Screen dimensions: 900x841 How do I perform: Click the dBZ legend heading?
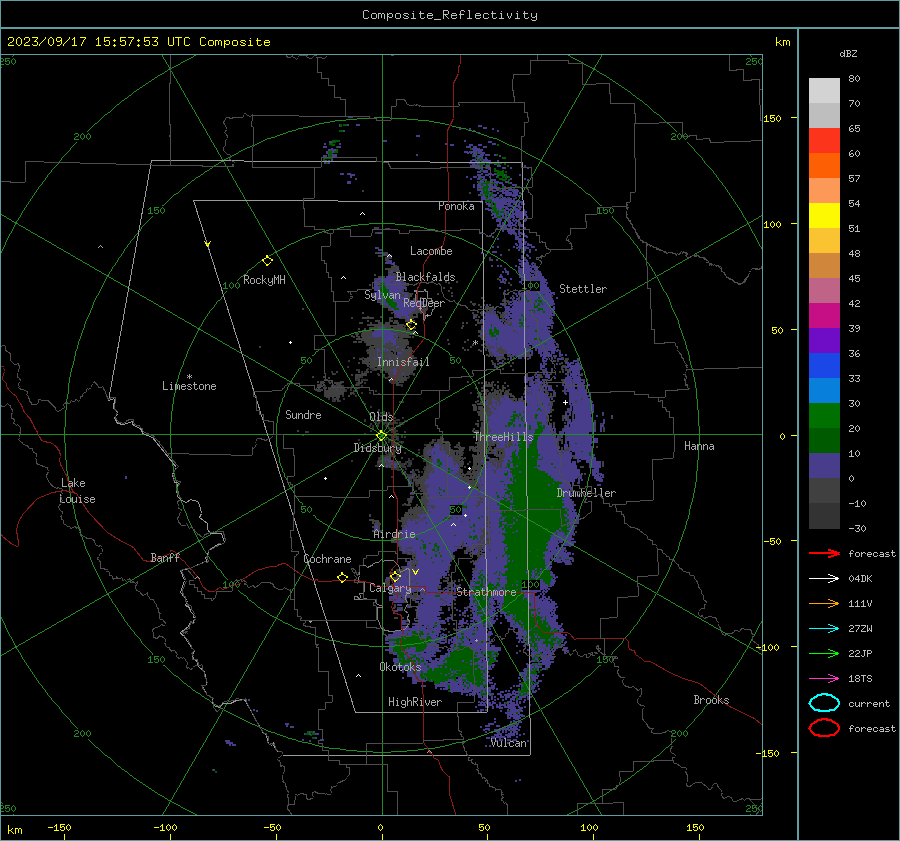(848, 53)
